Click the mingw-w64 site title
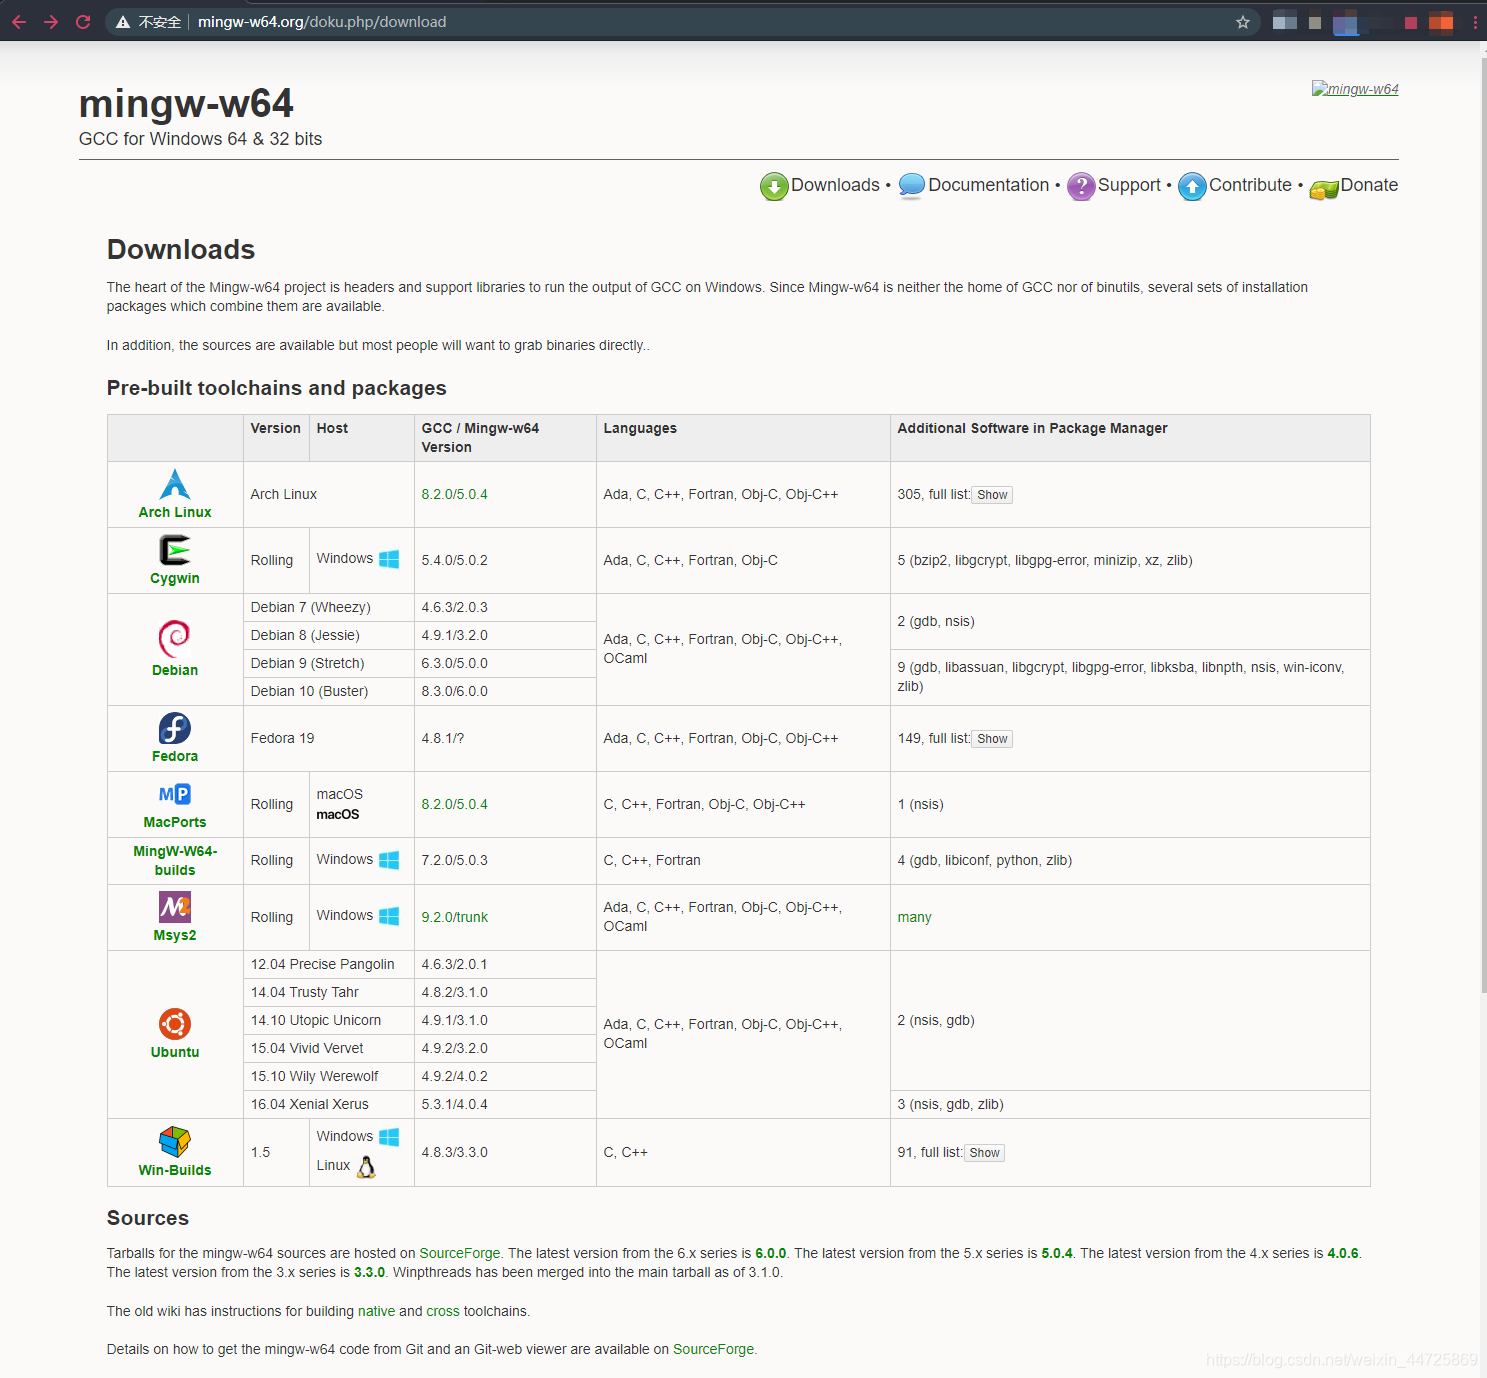This screenshot has height=1378, width=1487. 186,103
